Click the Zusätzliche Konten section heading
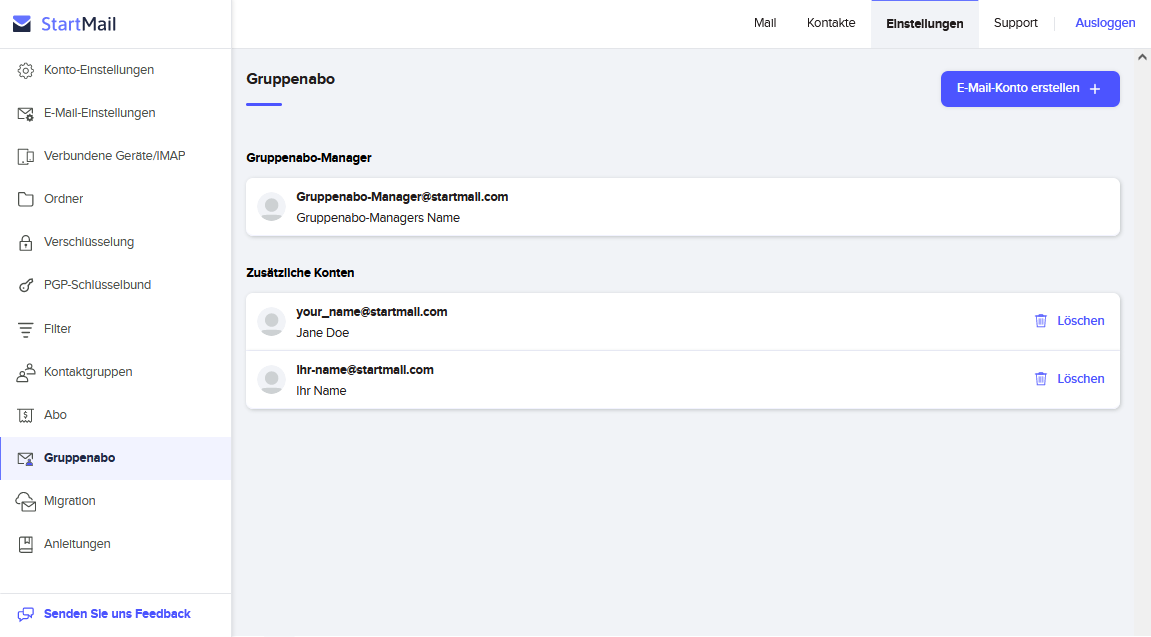Screen dimensions: 1151x637 tap(300, 273)
